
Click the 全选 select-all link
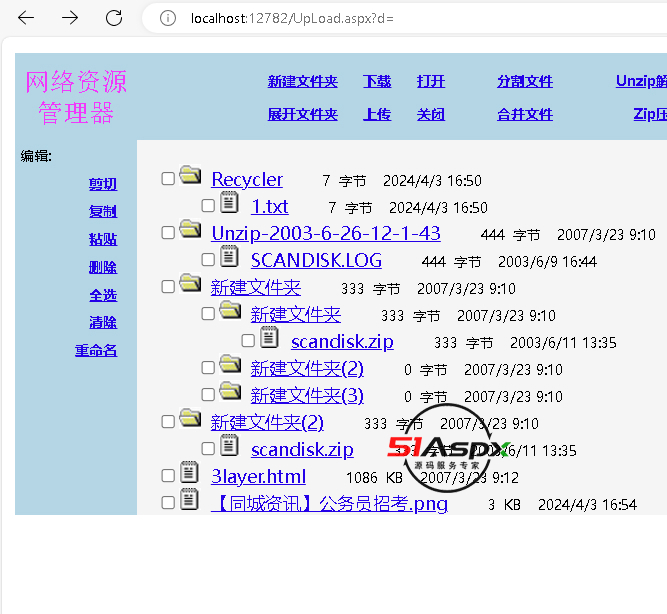tap(102, 295)
